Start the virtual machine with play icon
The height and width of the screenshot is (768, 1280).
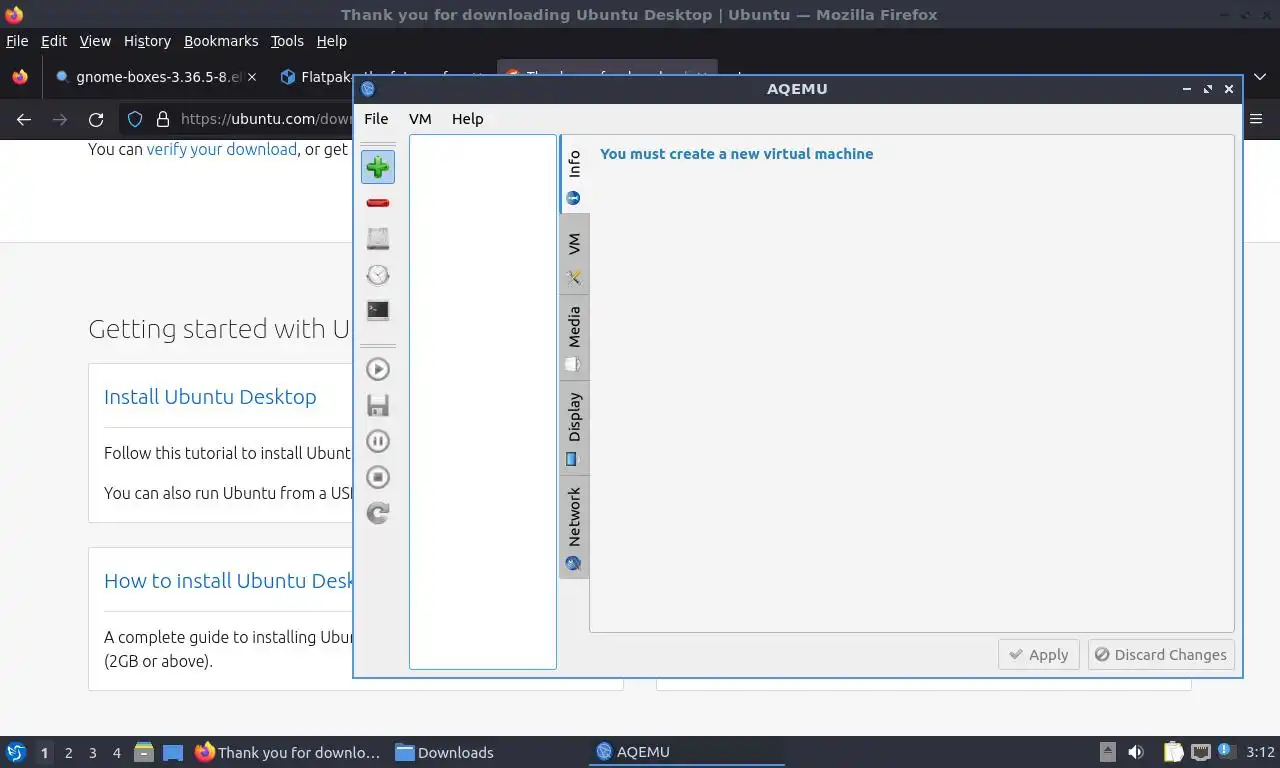coord(378,369)
